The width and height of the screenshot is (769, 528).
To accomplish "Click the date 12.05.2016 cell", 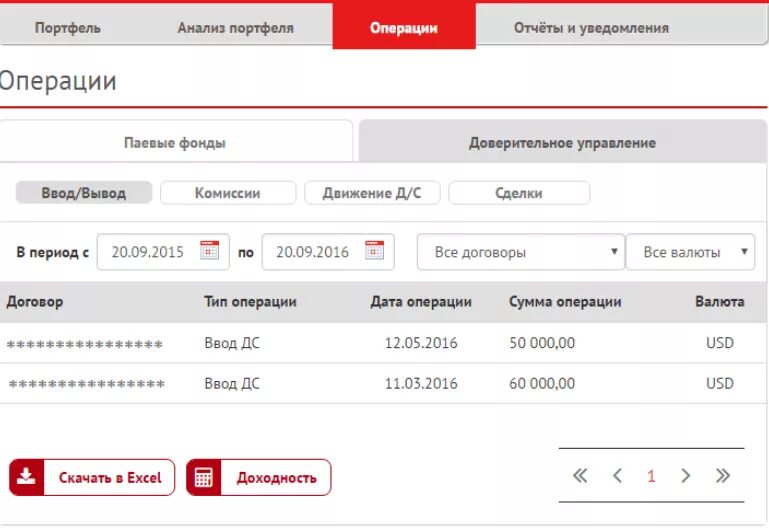I will click(x=421, y=342).
